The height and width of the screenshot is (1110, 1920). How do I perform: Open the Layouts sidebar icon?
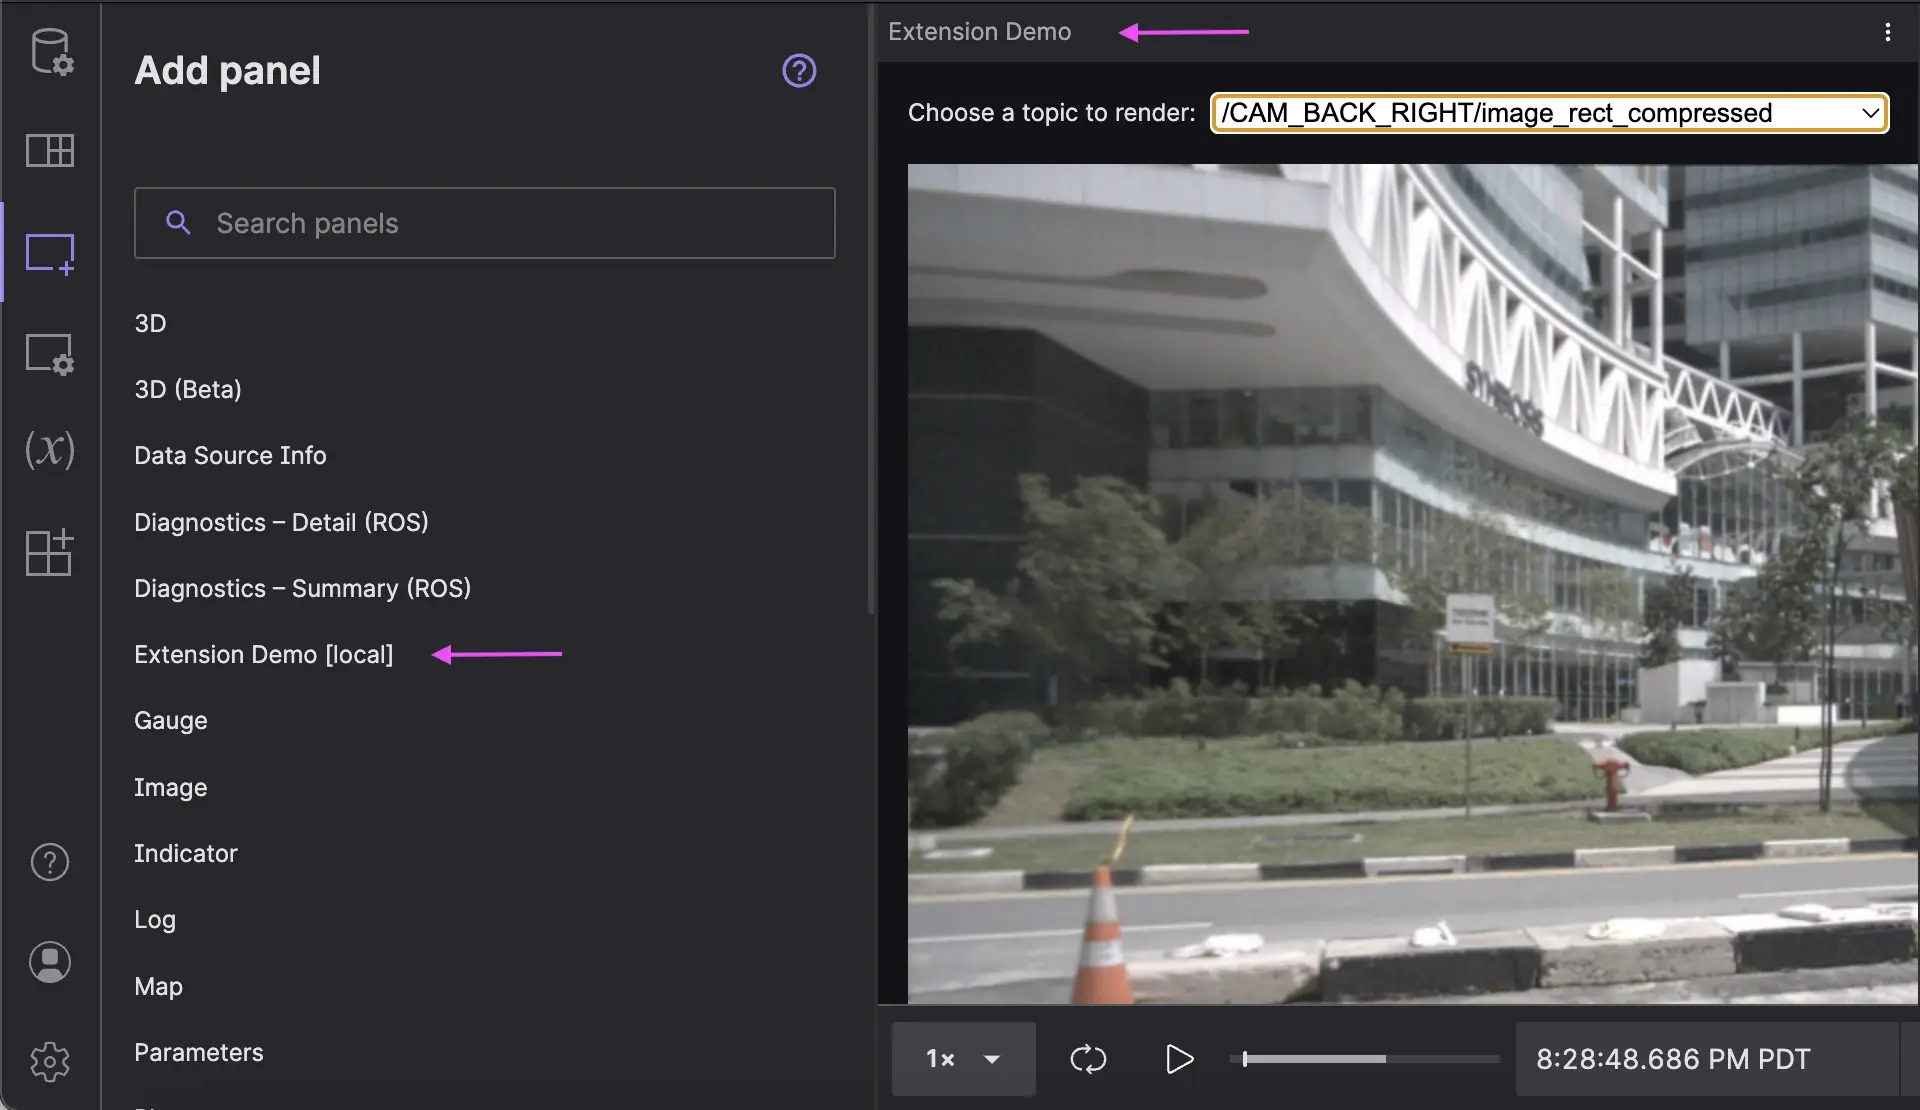point(50,151)
